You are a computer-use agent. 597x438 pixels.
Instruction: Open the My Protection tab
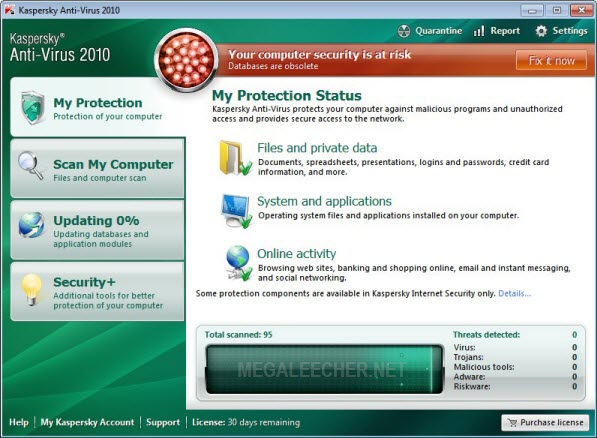pyautogui.click(x=97, y=107)
